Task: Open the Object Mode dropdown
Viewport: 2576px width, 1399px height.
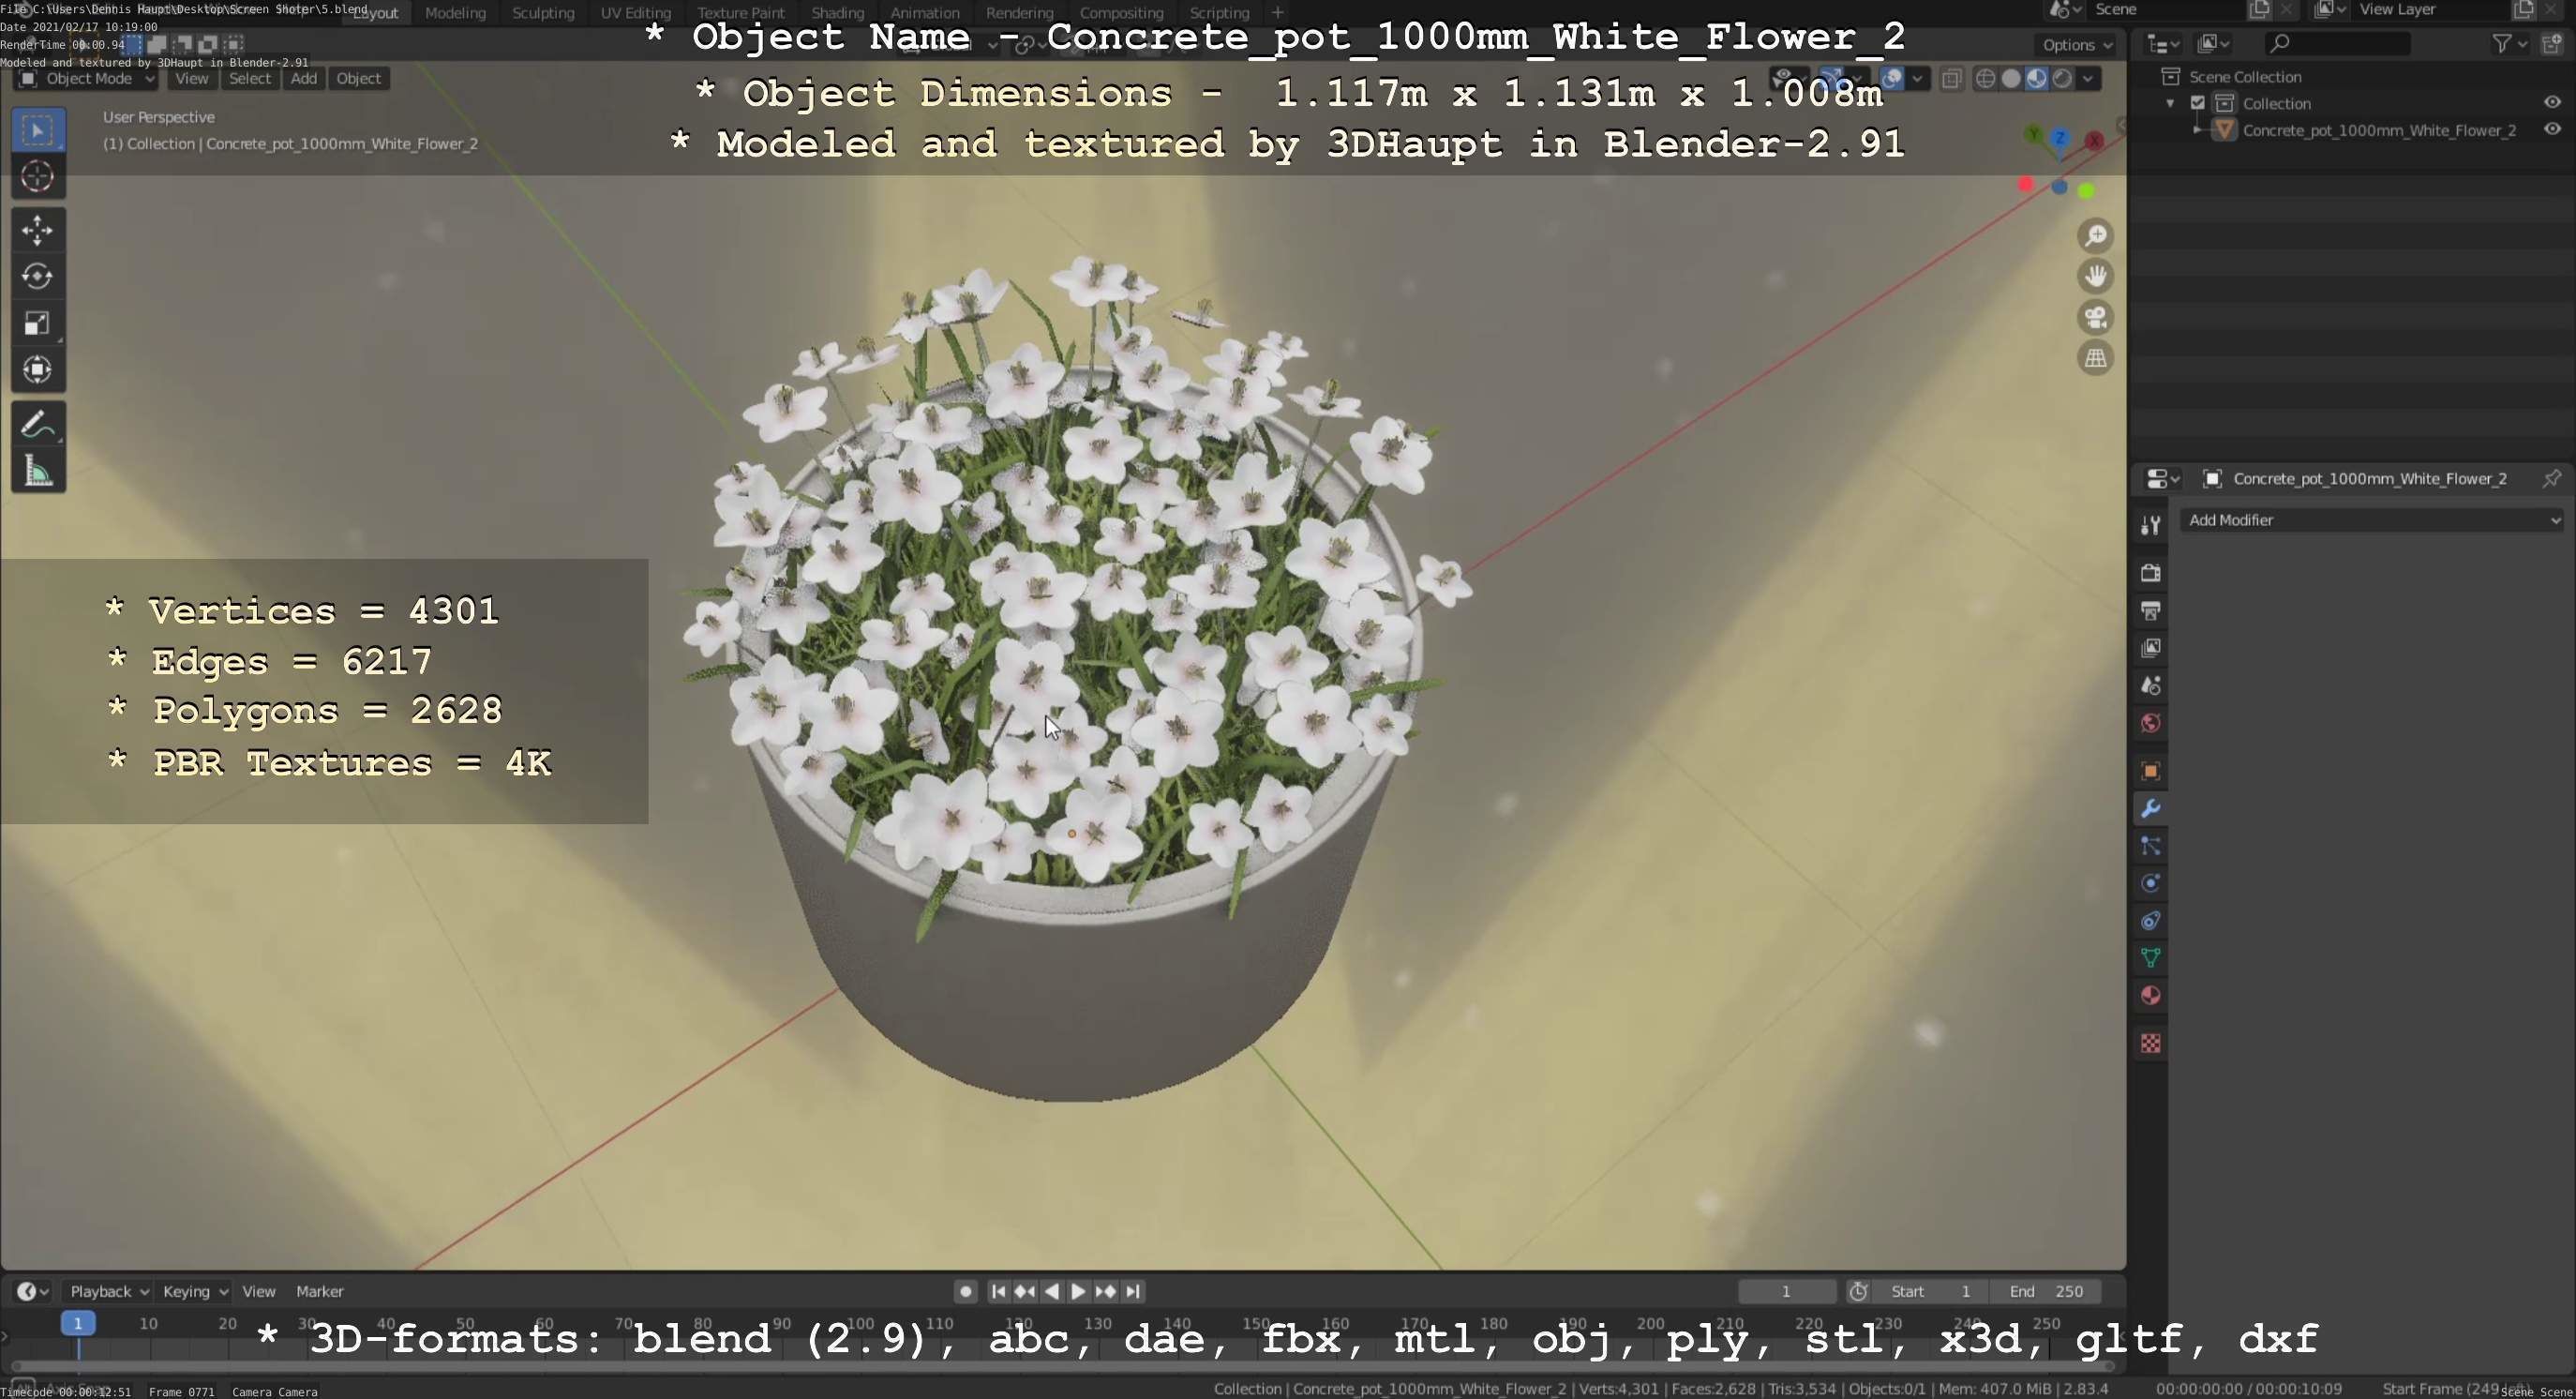Action: [86, 79]
